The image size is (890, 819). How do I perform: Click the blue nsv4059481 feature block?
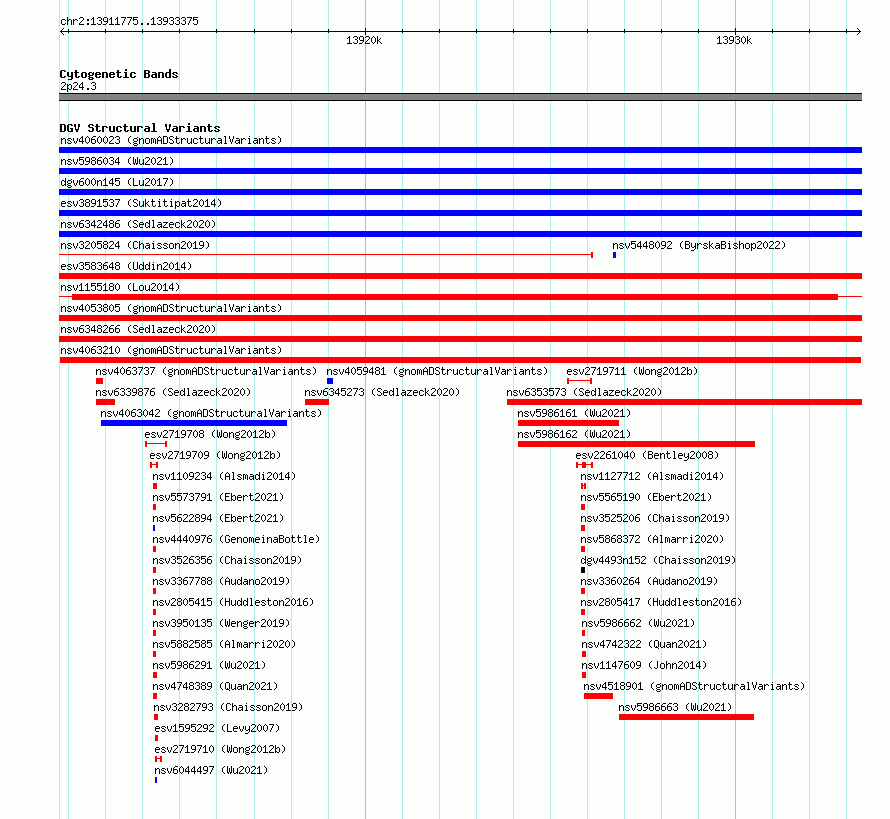(330, 381)
